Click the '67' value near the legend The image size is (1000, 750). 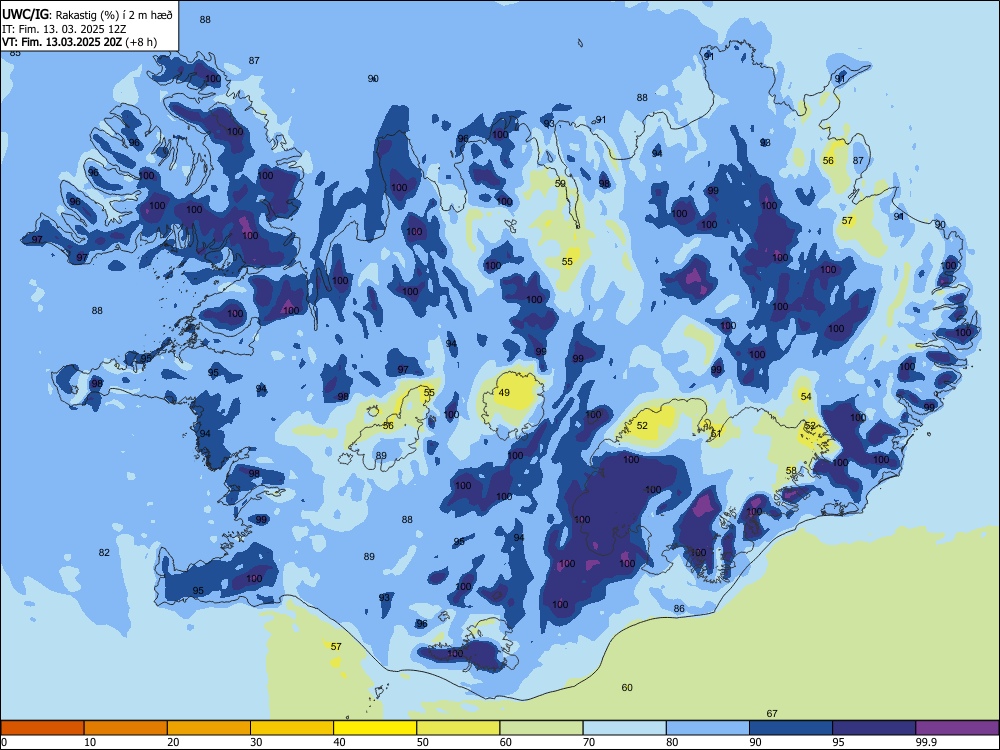(x=772, y=714)
